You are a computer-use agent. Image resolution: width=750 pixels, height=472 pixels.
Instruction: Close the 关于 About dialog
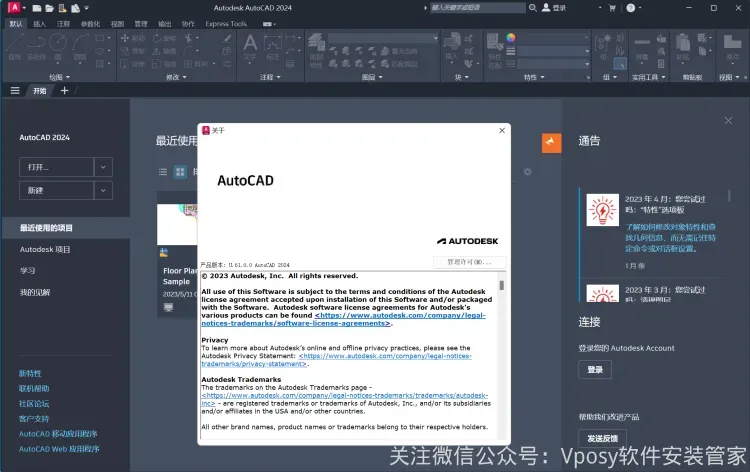(x=502, y=131)
